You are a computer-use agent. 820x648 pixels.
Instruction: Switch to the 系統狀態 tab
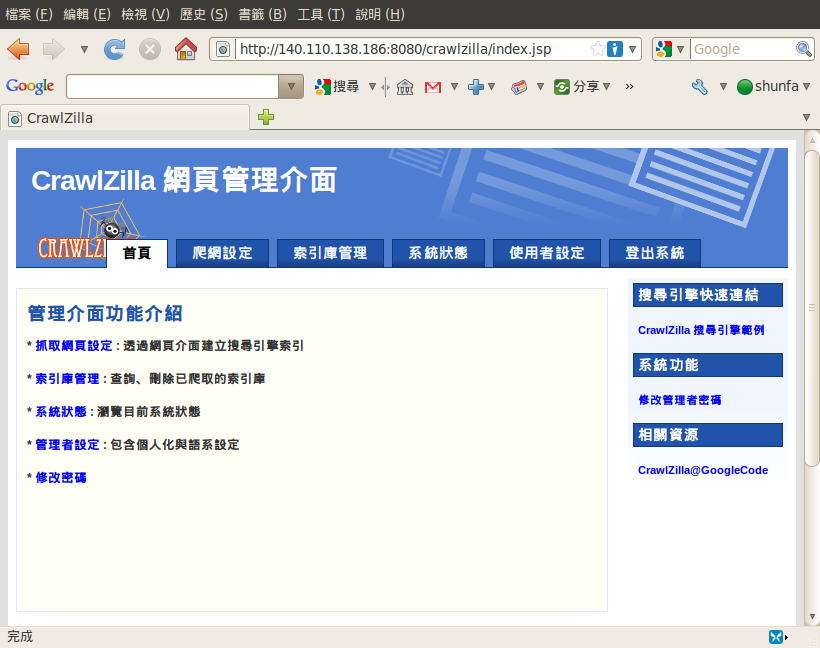coord(438,253)
